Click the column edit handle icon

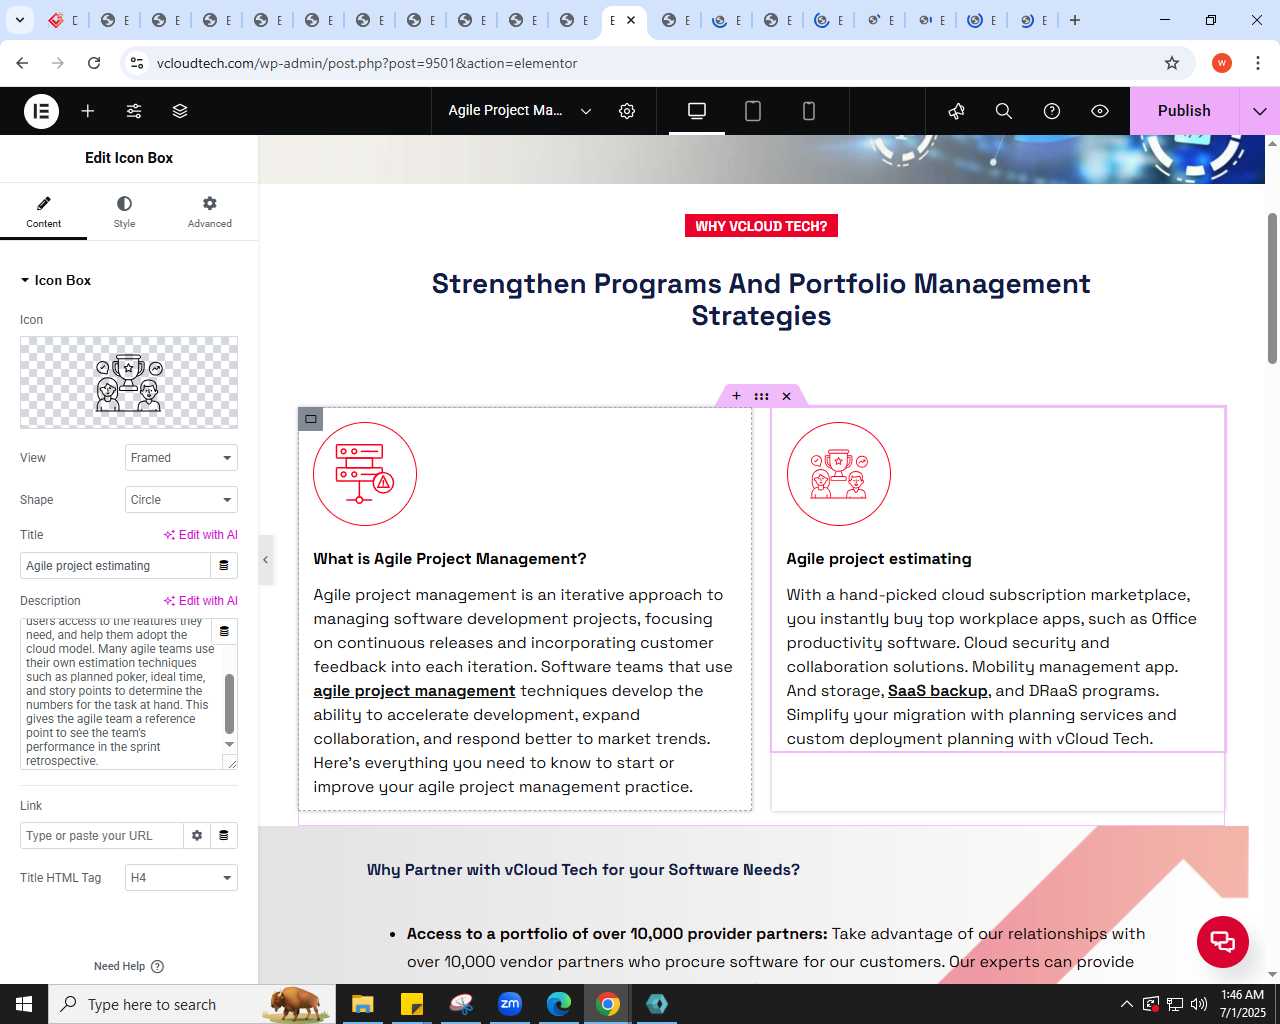311,419
